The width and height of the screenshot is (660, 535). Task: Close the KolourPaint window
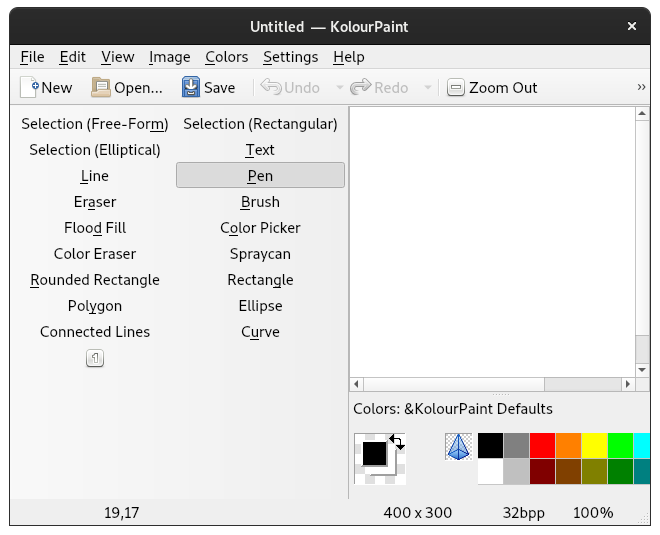[x=632, y=26]
